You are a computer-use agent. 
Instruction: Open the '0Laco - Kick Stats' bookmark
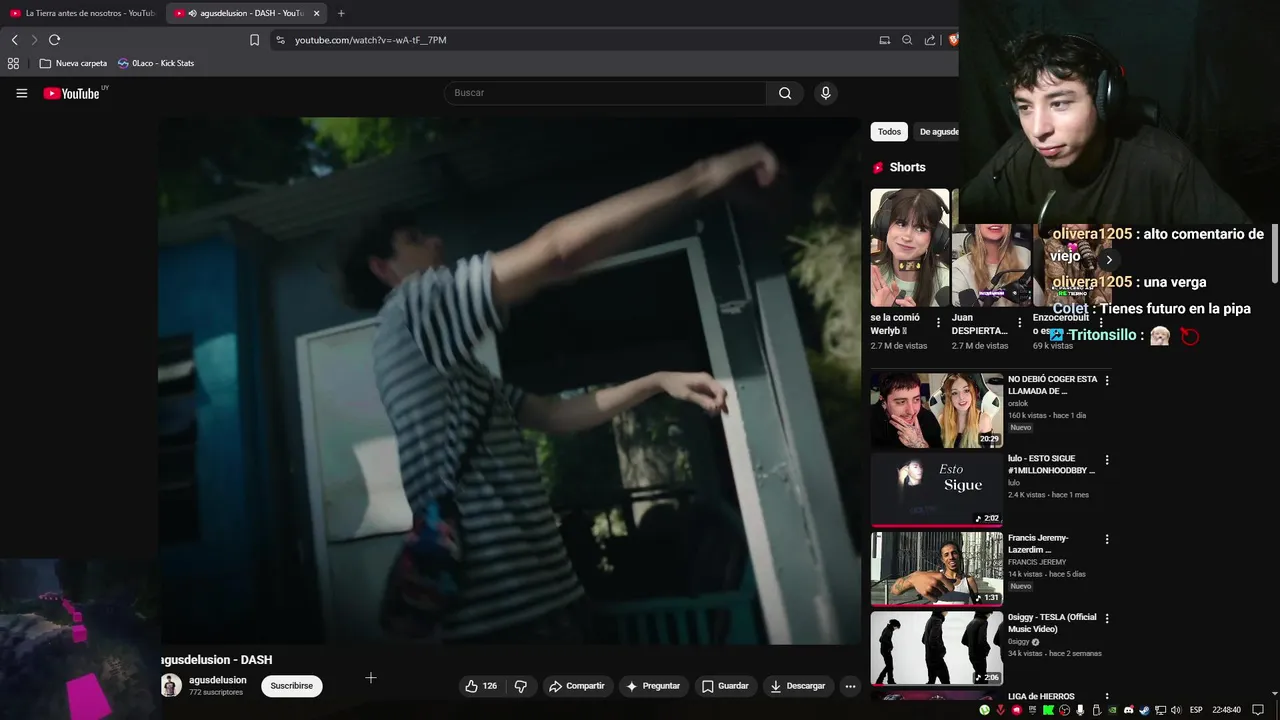(x=156, y=63)
